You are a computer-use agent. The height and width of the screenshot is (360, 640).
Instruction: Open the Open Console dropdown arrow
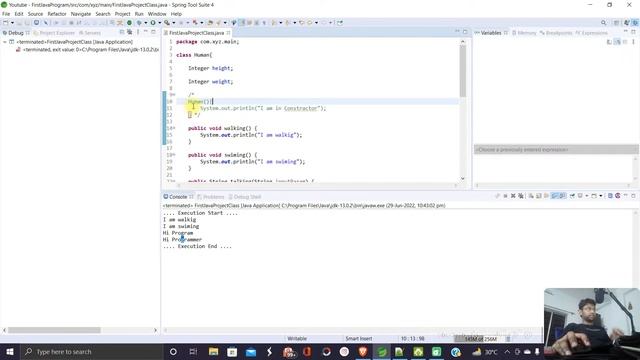[x=601, y=196]
